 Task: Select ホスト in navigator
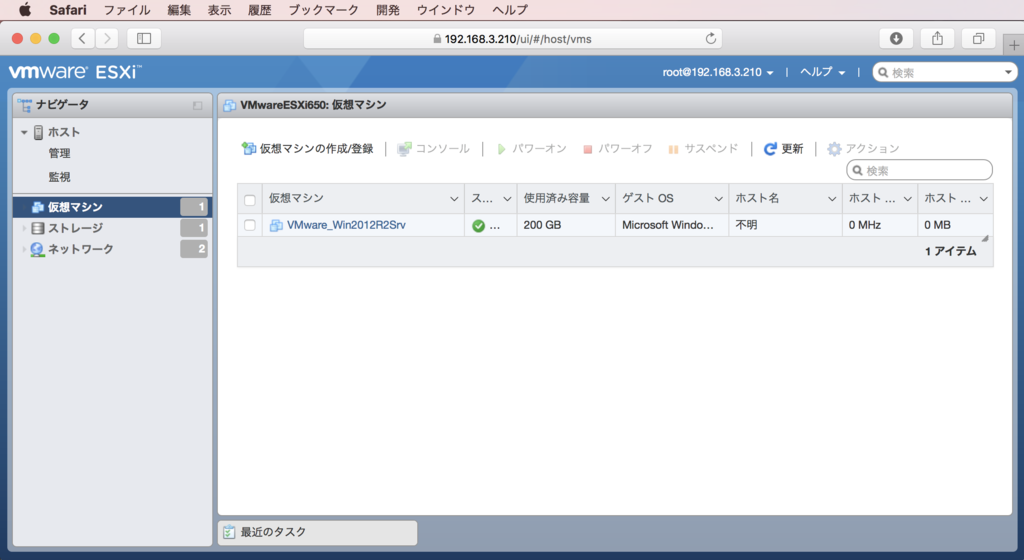point(63,132)
